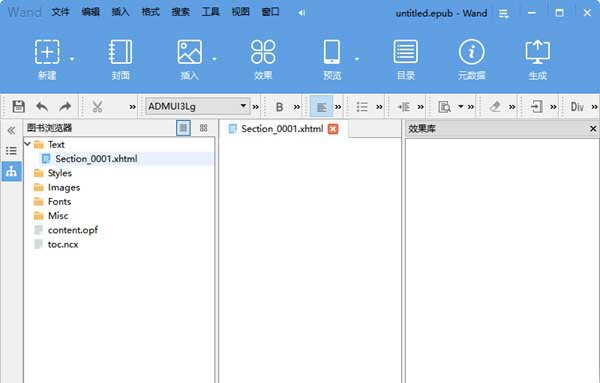The image size is (600, 383).
Task: Expand overflow chevron after Bold button
Action: (297, 107)
